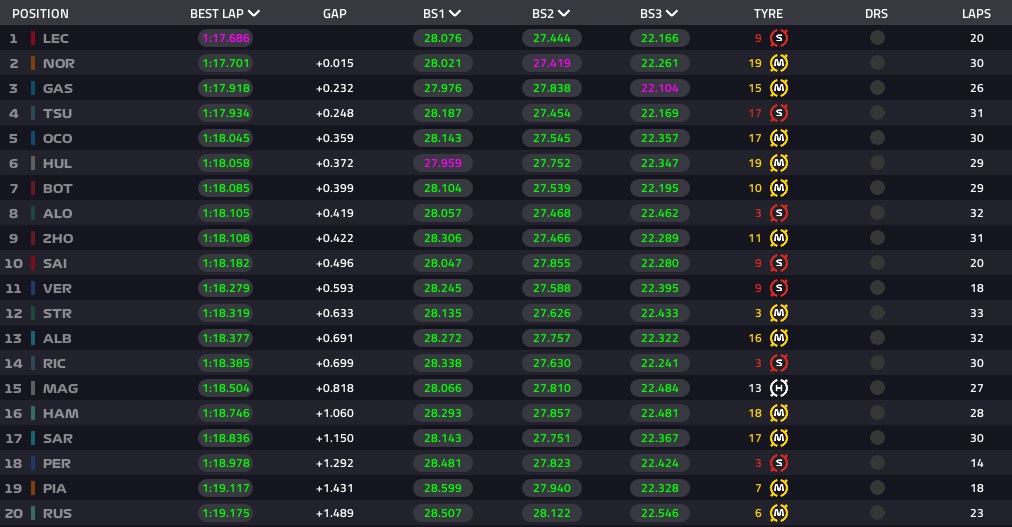This screenshot has width=1012, height=527.
Task: Expand the BS3 column dropdown
Action: point(672,14)
